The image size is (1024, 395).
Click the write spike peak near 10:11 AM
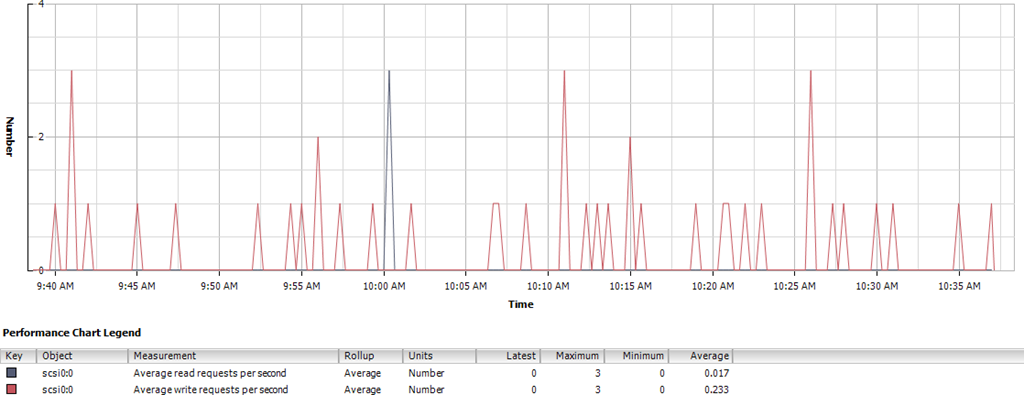pos(564,71)
